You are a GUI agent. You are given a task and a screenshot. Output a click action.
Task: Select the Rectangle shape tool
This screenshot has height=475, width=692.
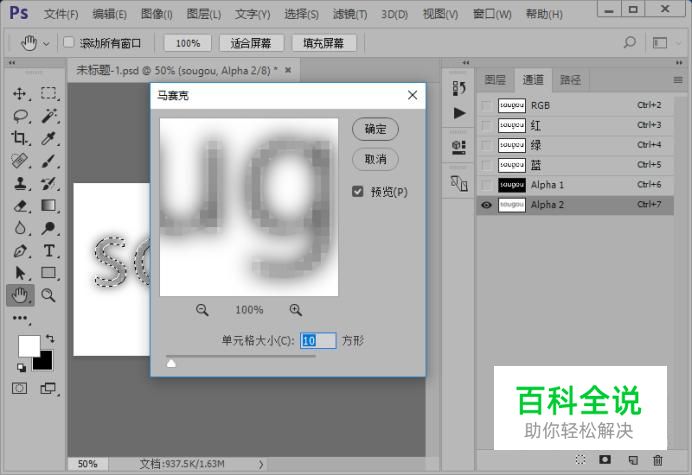(x=48, y=273)
